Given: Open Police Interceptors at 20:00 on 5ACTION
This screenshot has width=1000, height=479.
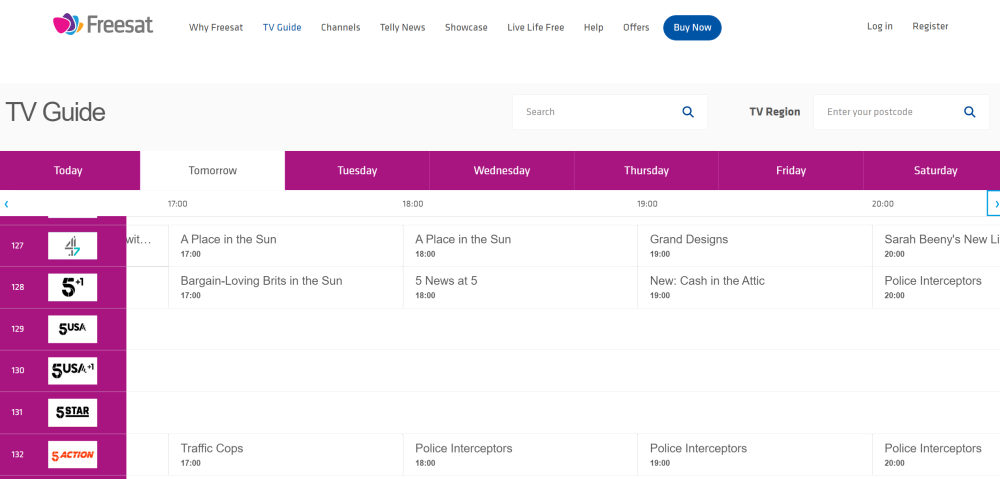Looking at the screenshot, I should click(x=936, y=455).
